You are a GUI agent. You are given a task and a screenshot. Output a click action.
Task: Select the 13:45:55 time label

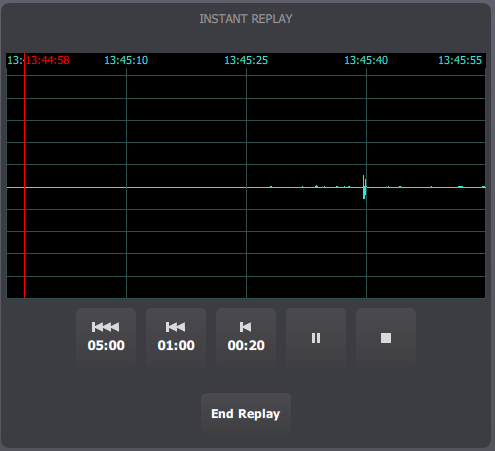[x=460, y=60]
